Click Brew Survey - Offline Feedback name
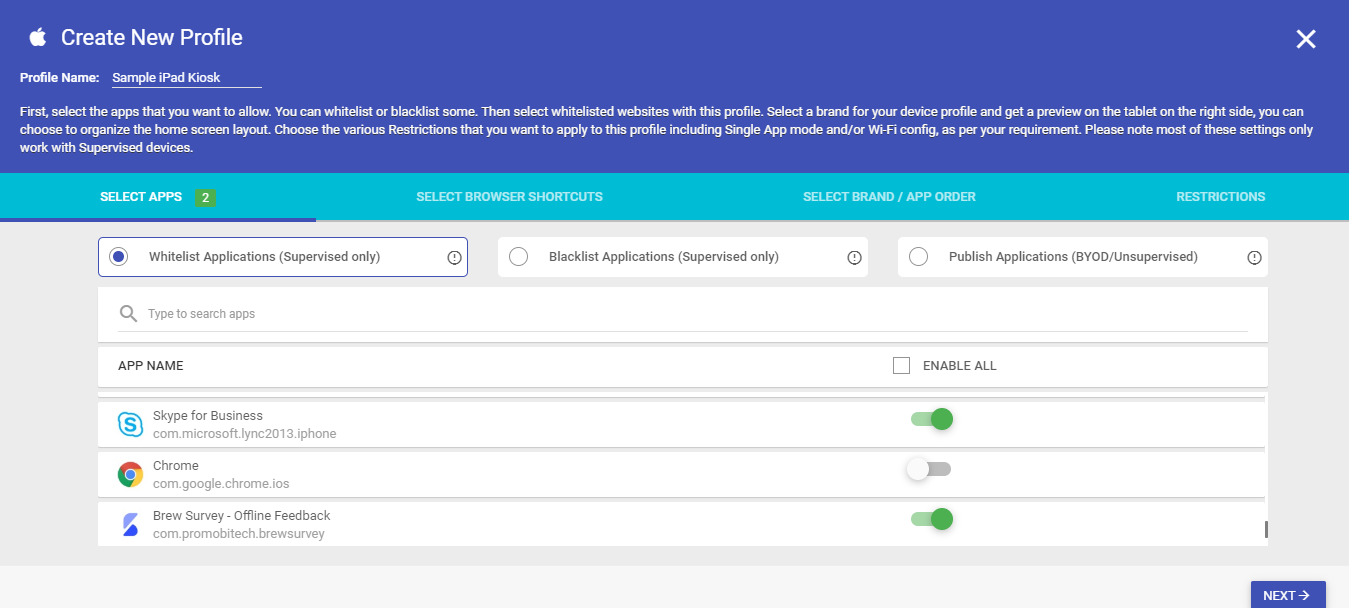Image resolution: width=1349 pixels, height=608 pixels. (x=241, y=516)
